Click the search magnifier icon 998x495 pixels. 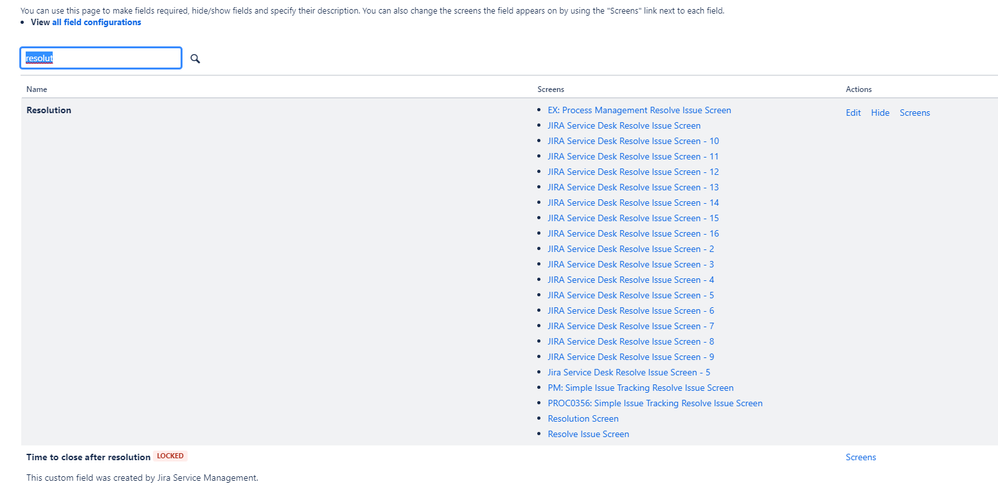pos(195,59)
